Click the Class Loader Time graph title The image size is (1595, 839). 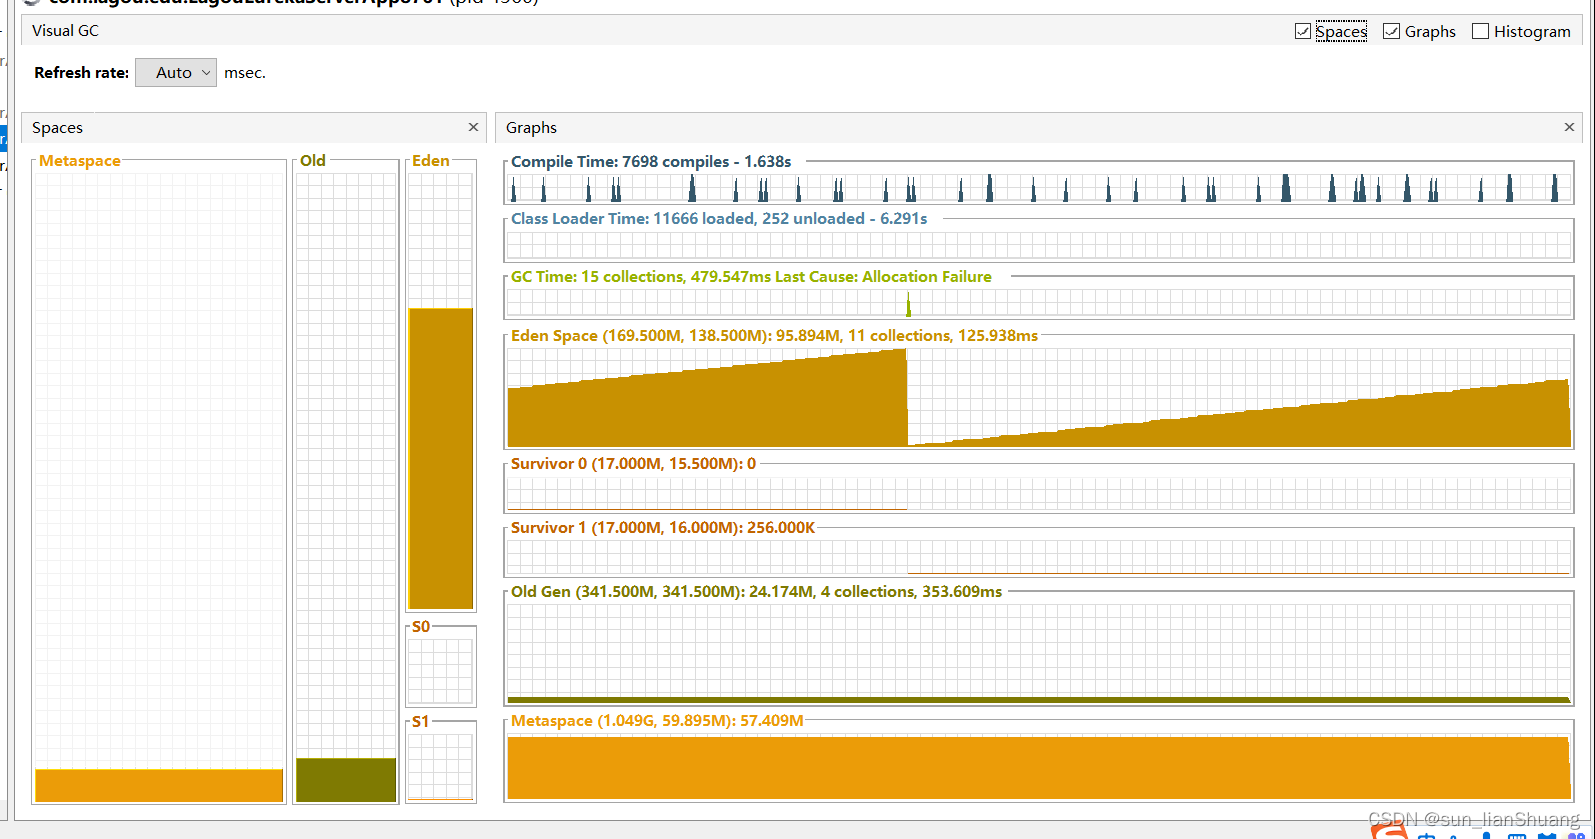coord(719,218)
